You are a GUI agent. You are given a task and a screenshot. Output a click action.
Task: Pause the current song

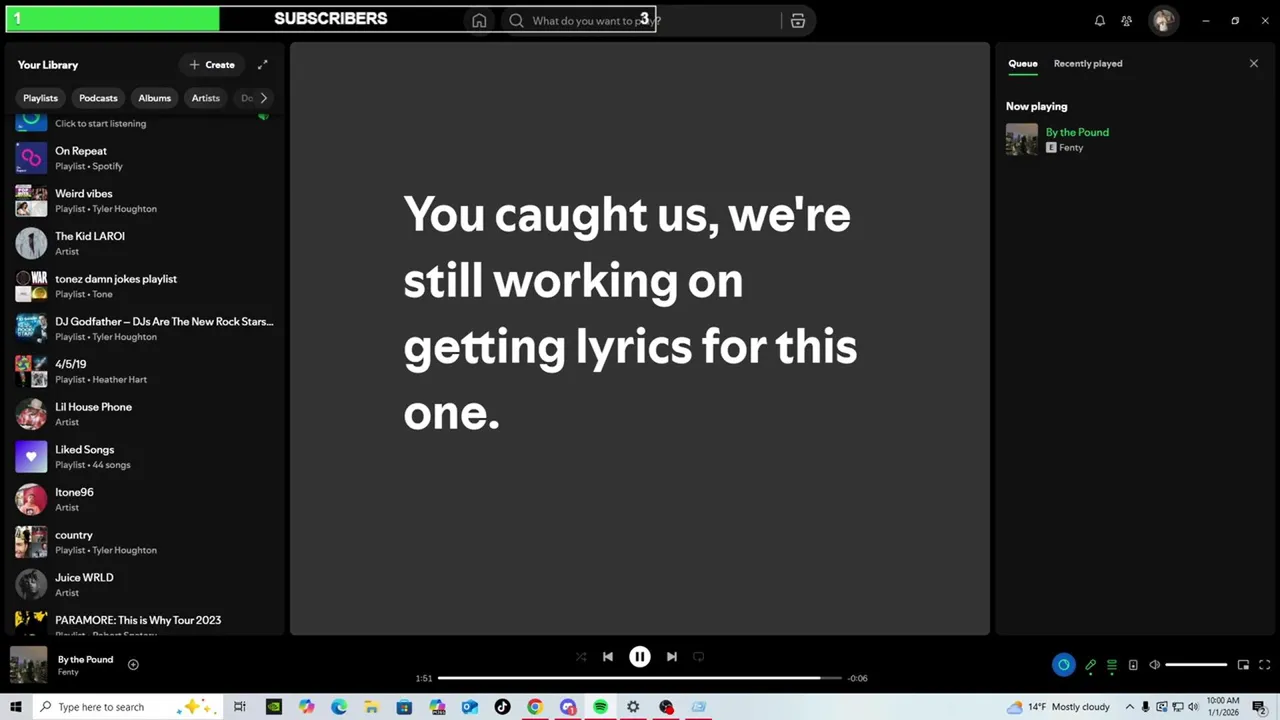tap(640, 657)
